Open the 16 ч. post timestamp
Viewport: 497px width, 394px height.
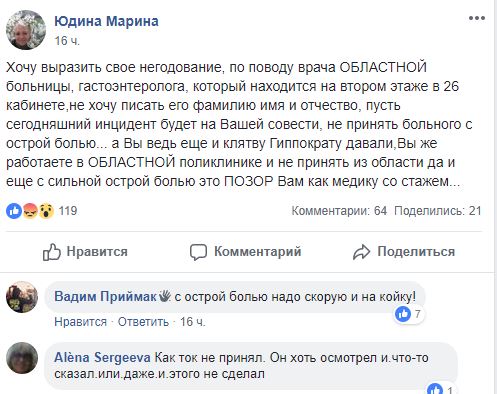click(x=67, y=41)
